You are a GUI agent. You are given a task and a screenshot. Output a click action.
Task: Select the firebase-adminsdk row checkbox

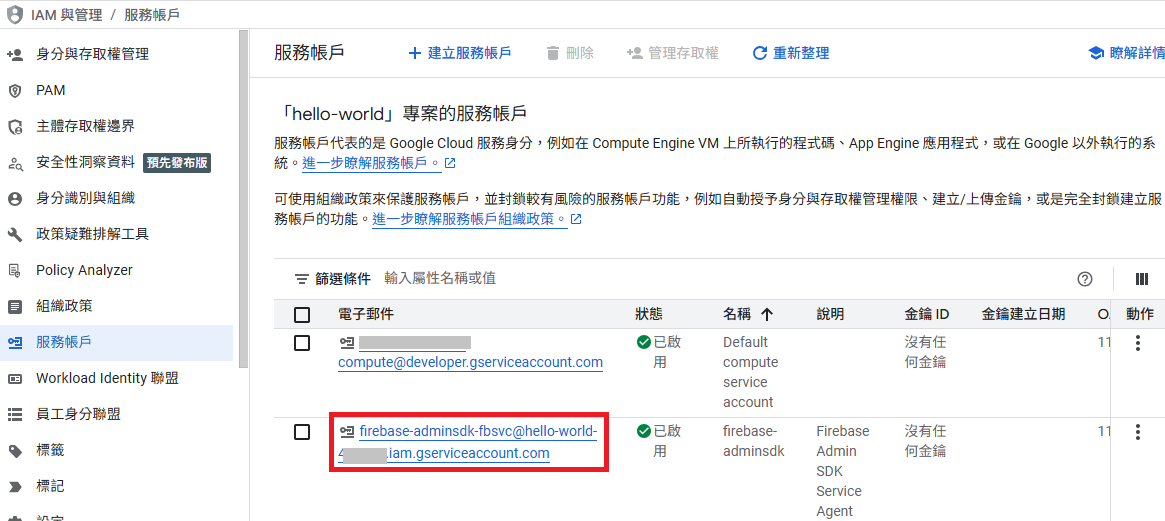pyautogui.click(x=302, y=432)
